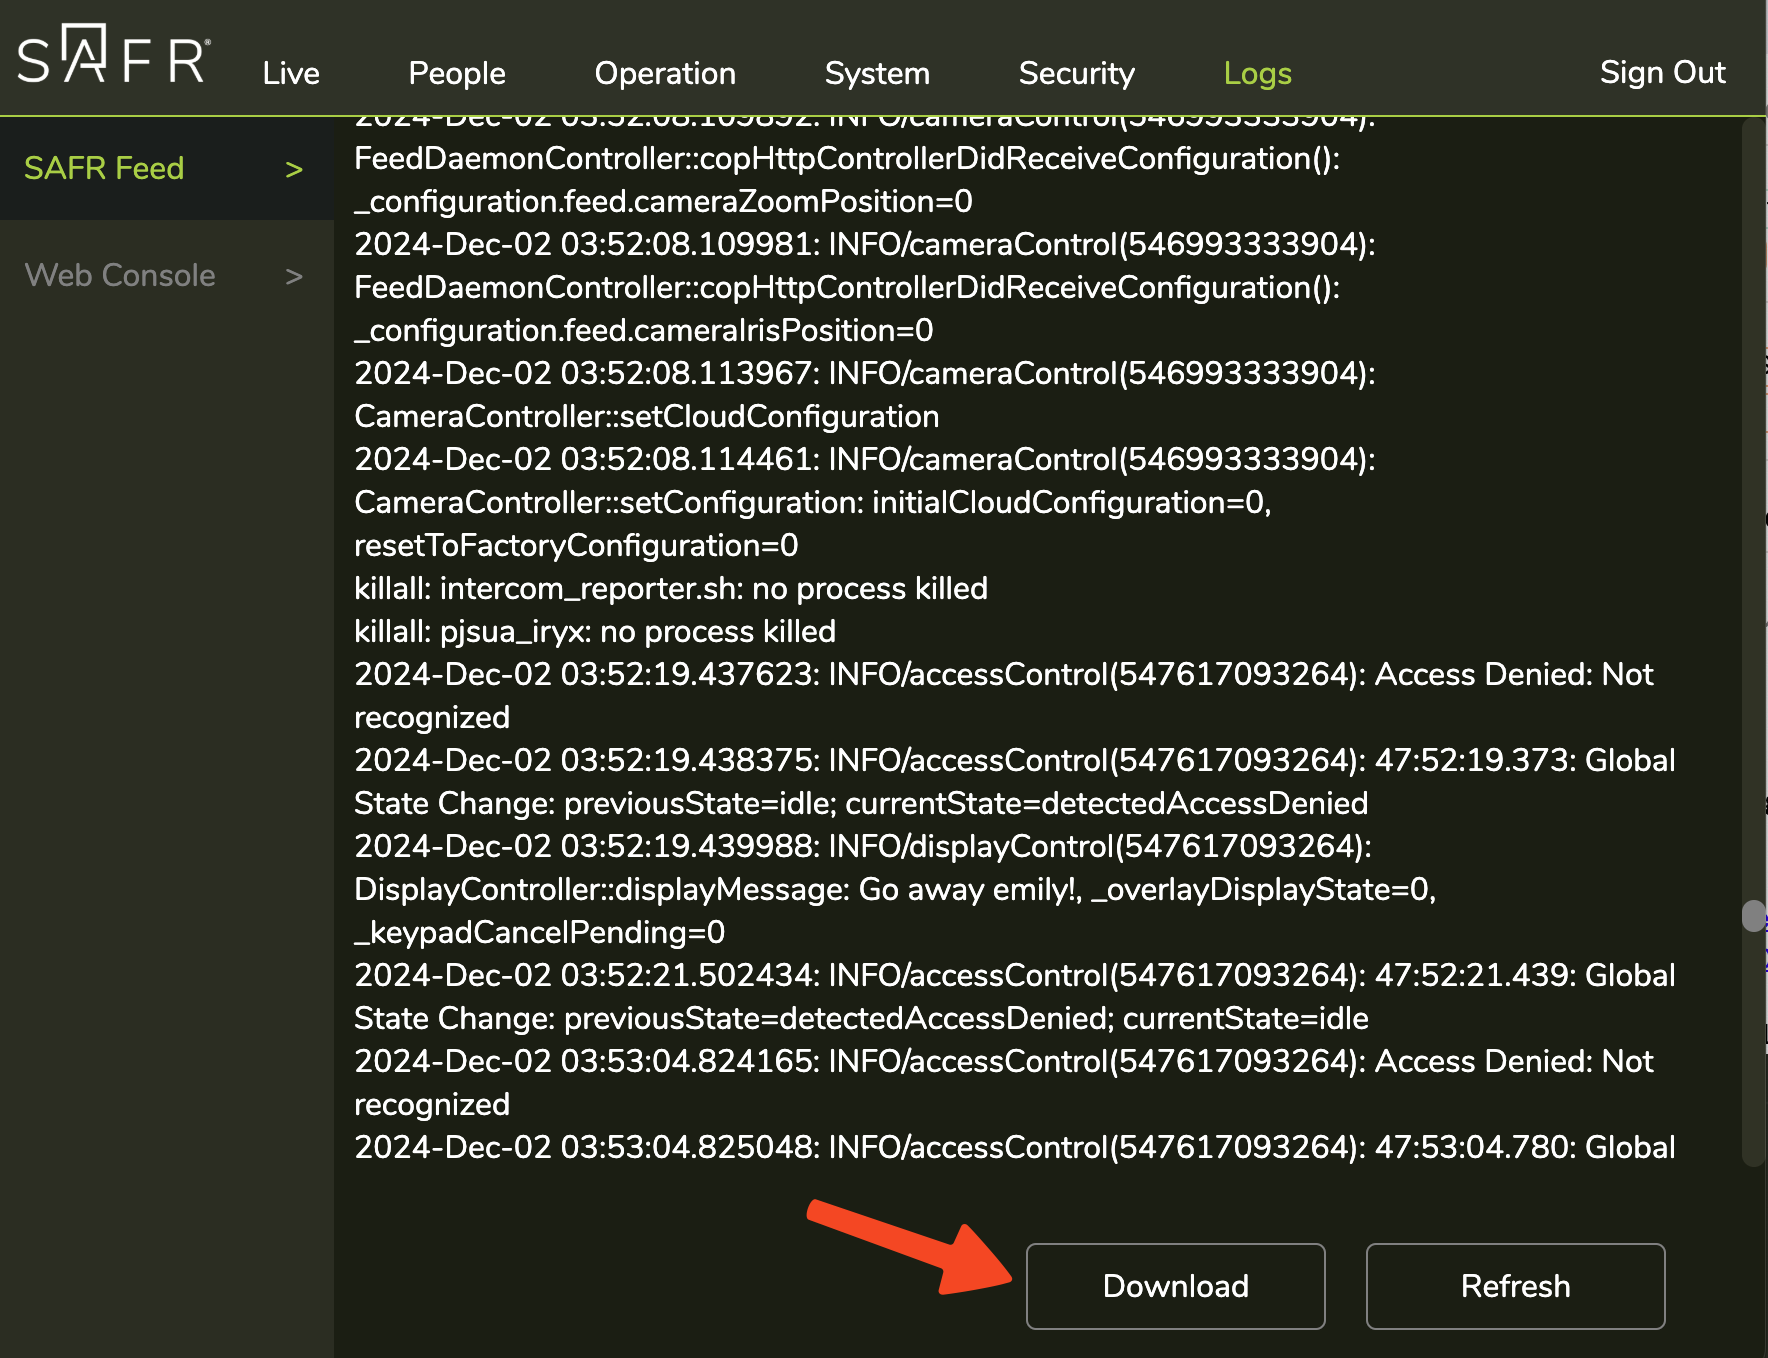Click the 'resetToFactoryConfiguration=0' log line

point(576,545)
